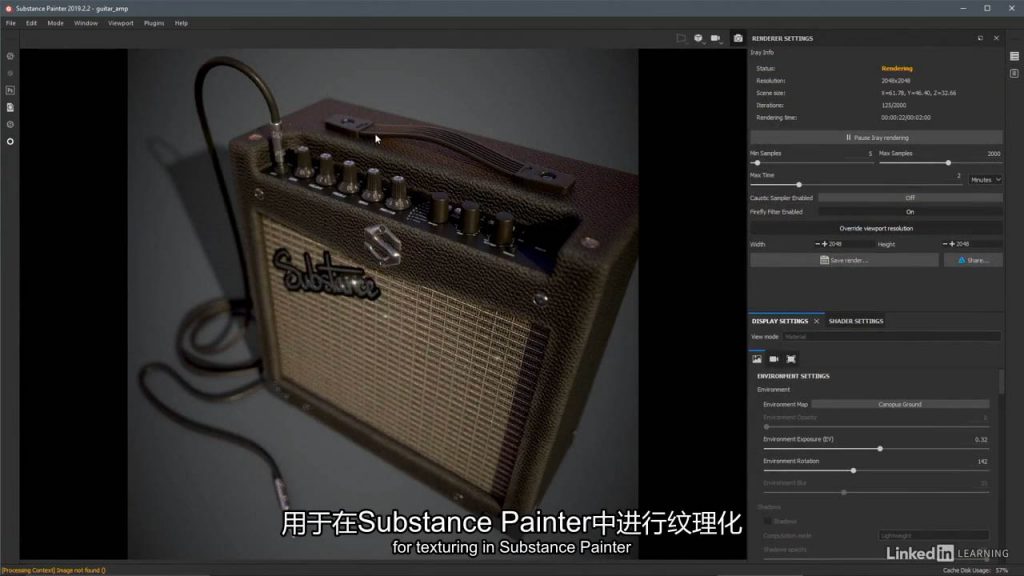Open the View mode Material dropdown
The height and width of the screenshot is (576, 1024).
pyautogui.click(x=890, y=337)
